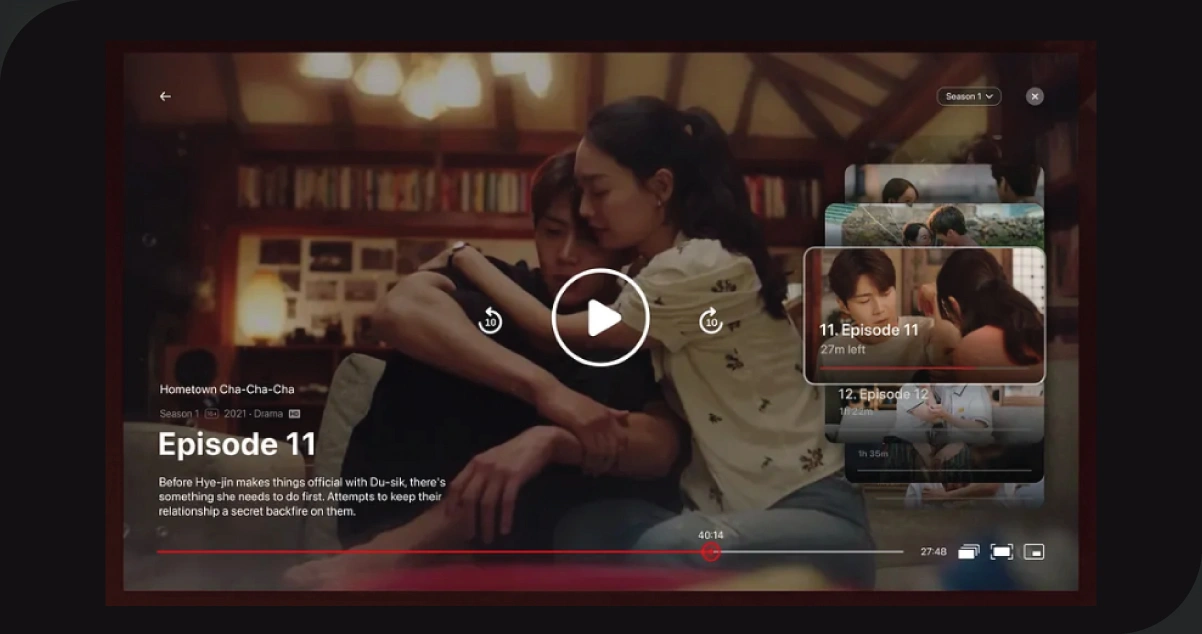Screen dimensions: 1202x634
Task: Click the HD badge next to Drama
Action: click(293, 413)
